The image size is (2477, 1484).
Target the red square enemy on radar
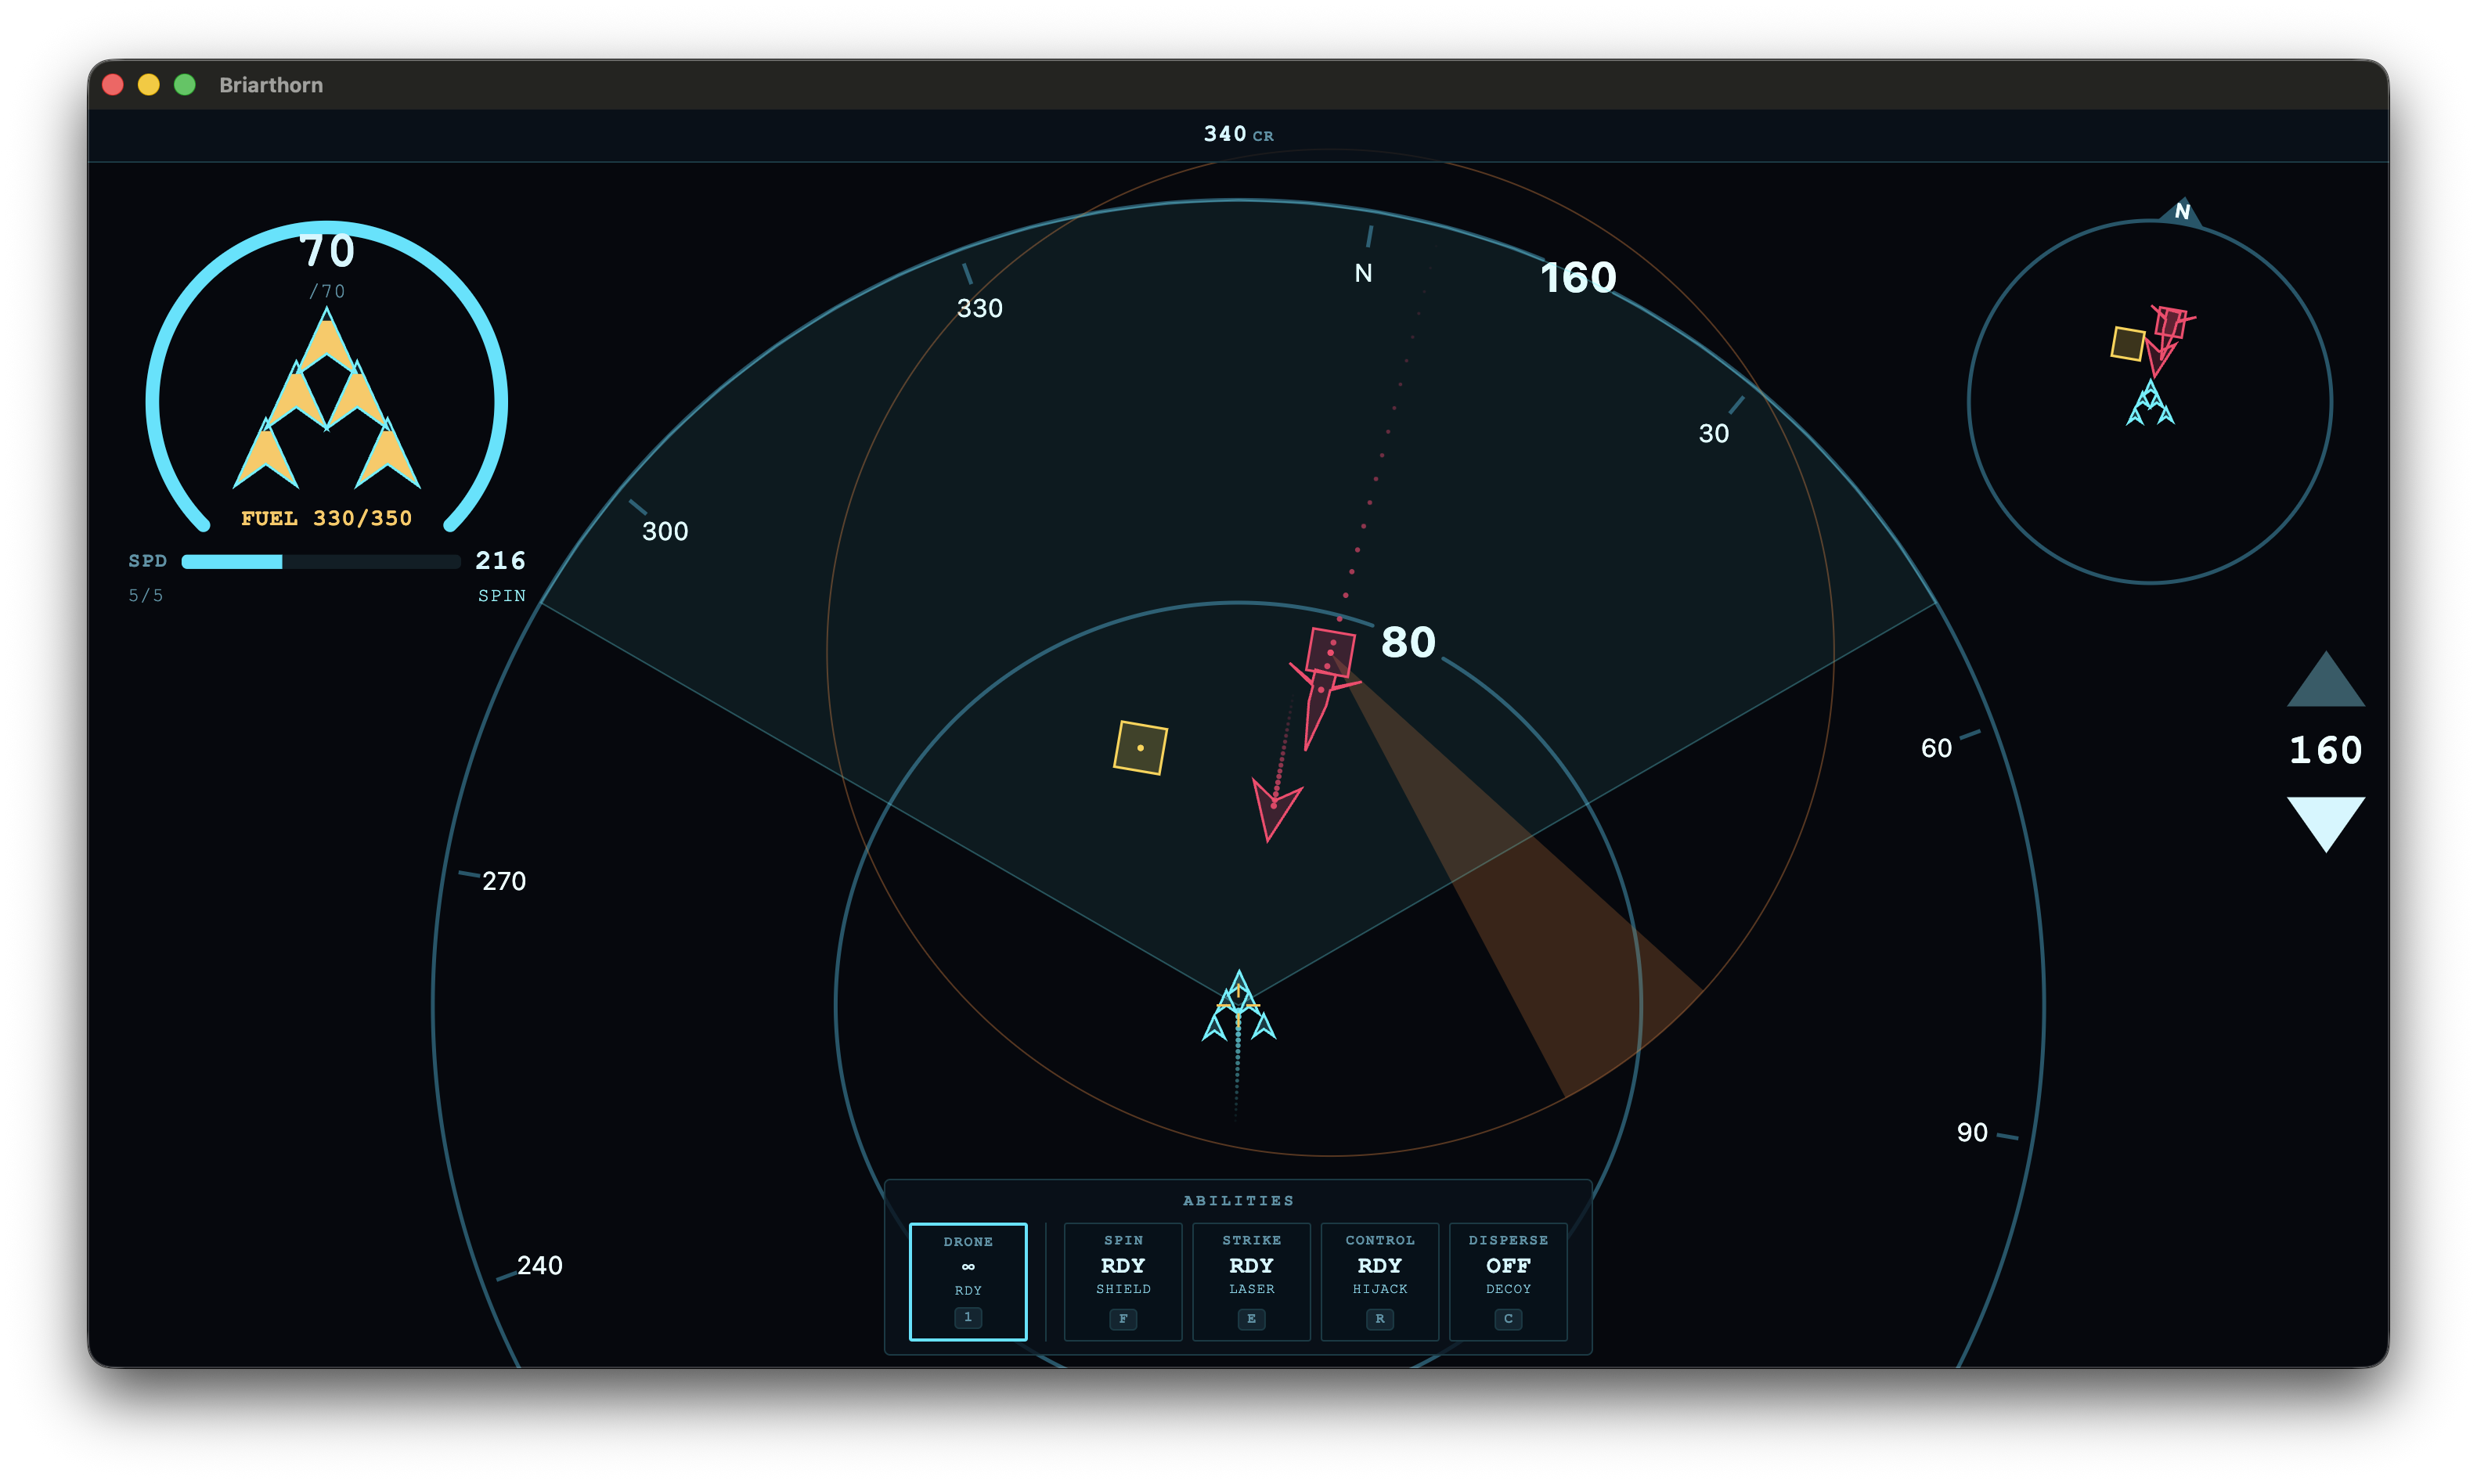tap(1330, 652)
